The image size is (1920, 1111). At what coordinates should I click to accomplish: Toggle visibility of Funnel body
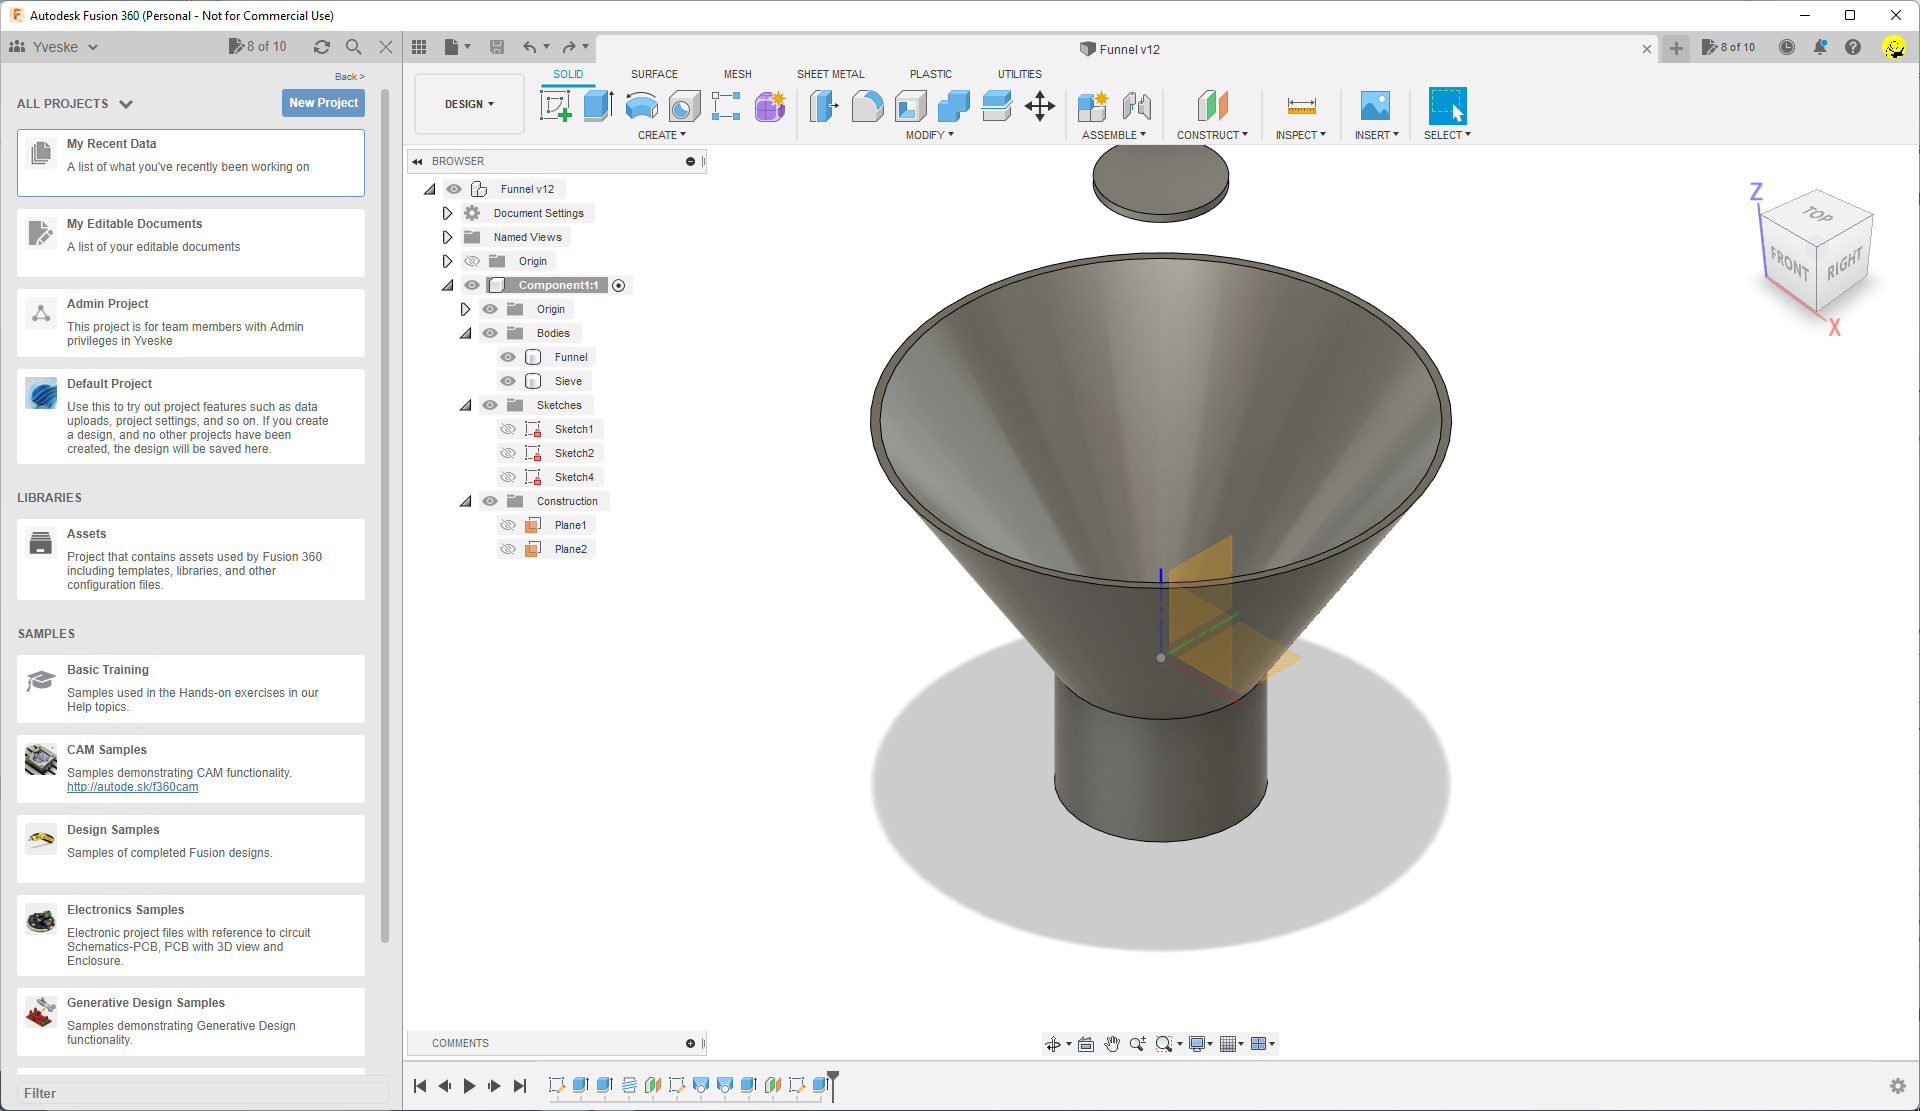[508, 357]
